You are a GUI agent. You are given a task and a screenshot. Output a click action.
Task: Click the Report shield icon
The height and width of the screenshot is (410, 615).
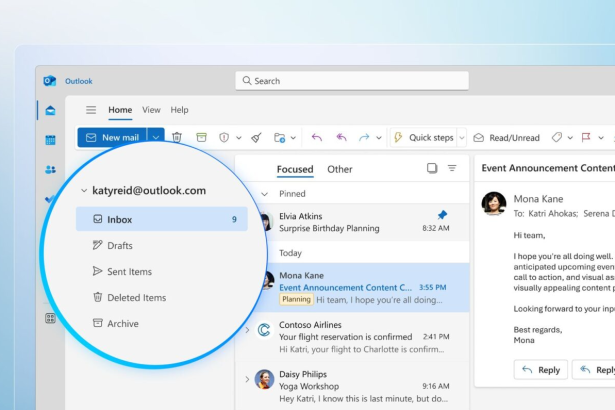coord(224,137)
